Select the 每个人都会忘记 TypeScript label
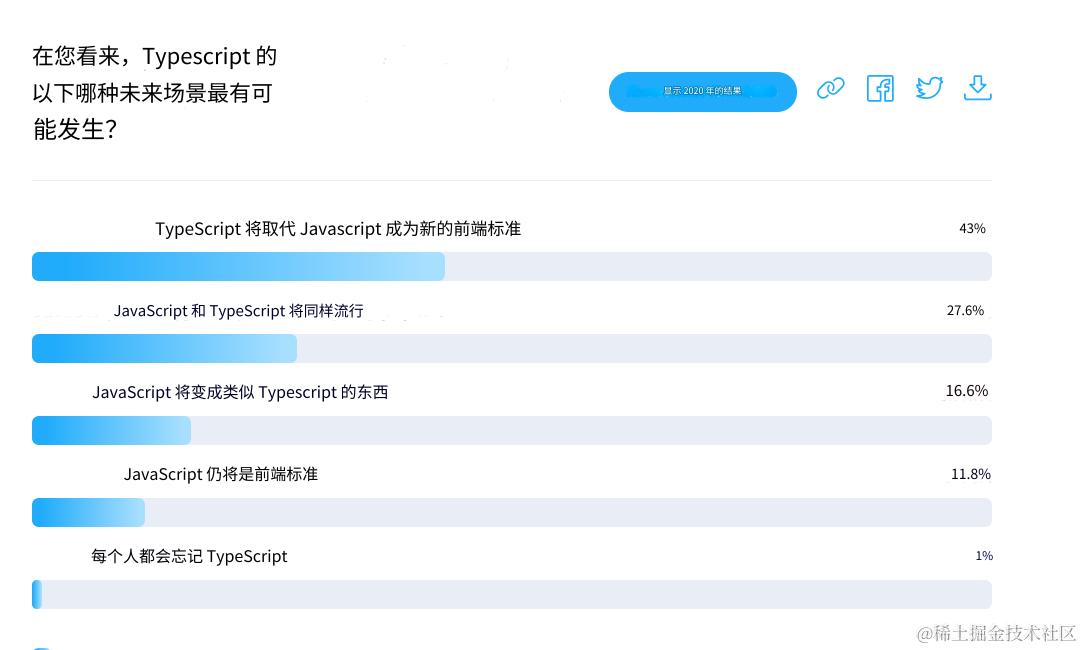Image resolution: width=1083 pixels, height=650 pixels. [x=189, y=556]
